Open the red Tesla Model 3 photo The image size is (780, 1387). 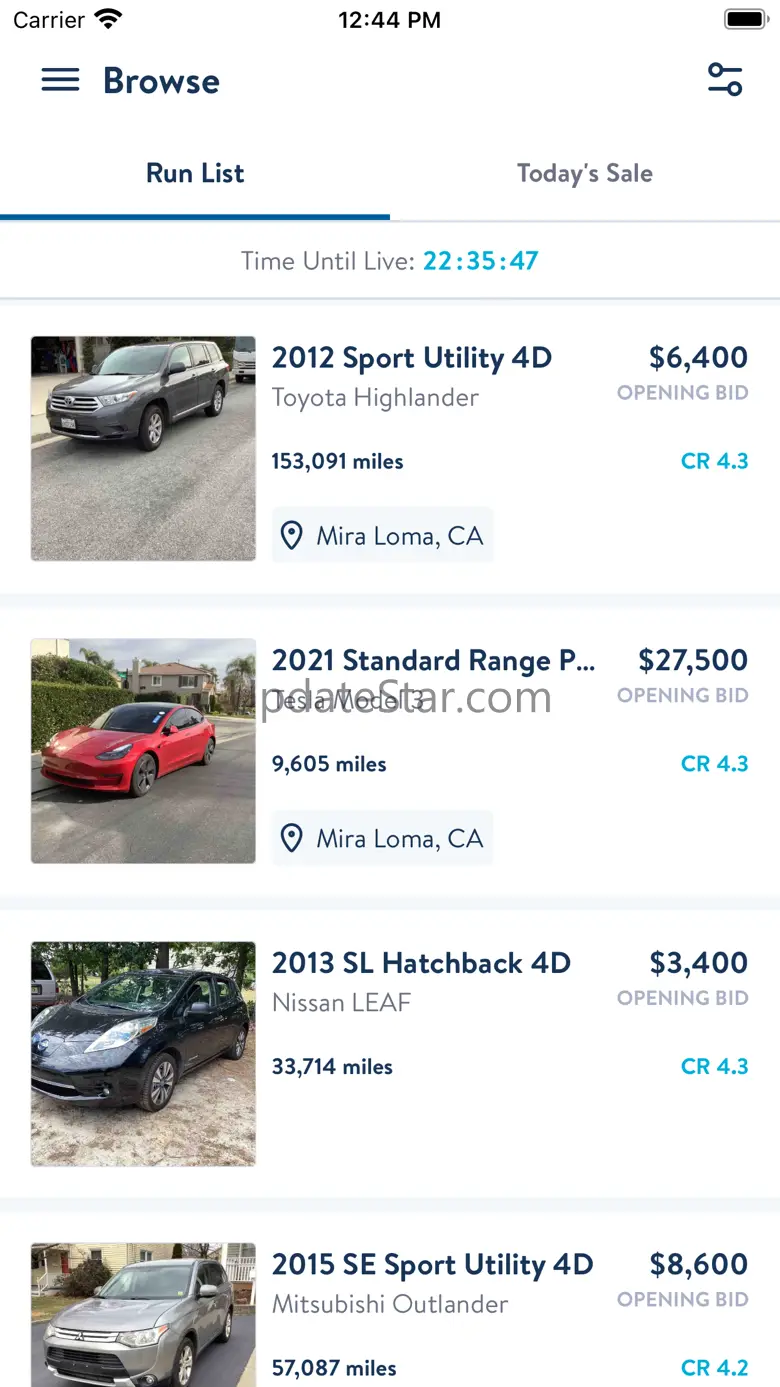point(143,751)
